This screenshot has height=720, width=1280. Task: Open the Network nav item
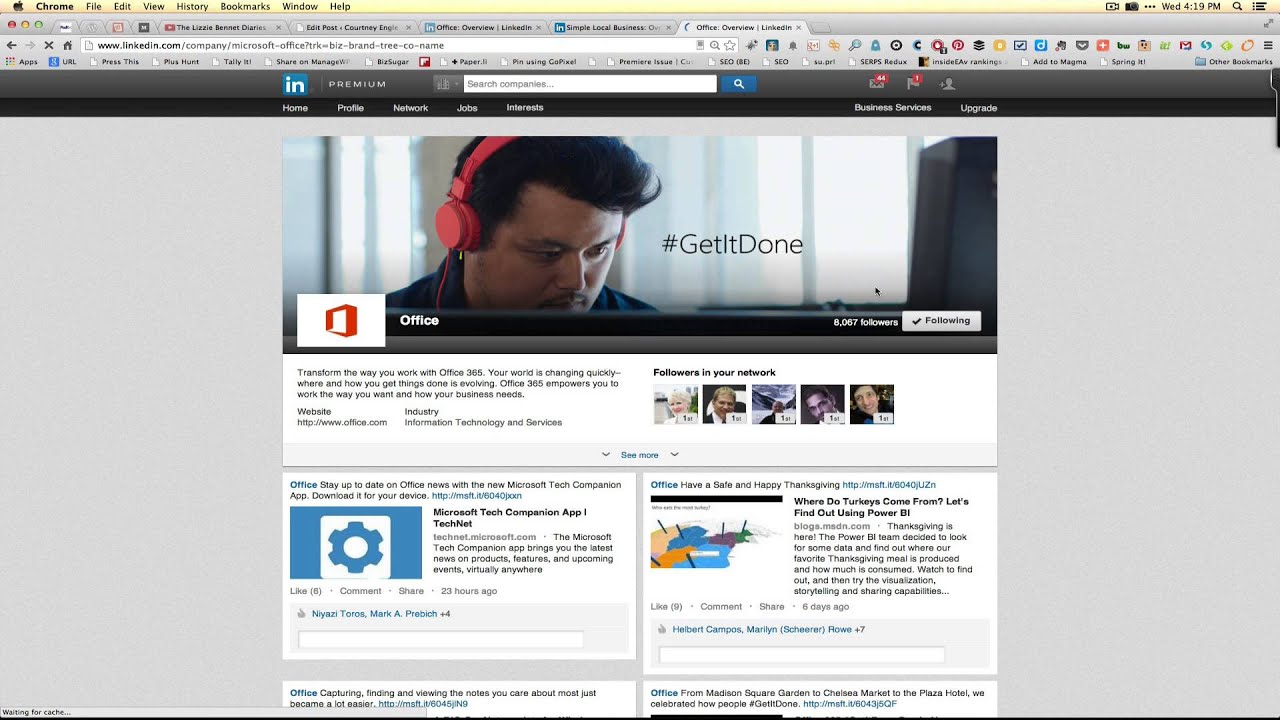(x=410, y=108)
